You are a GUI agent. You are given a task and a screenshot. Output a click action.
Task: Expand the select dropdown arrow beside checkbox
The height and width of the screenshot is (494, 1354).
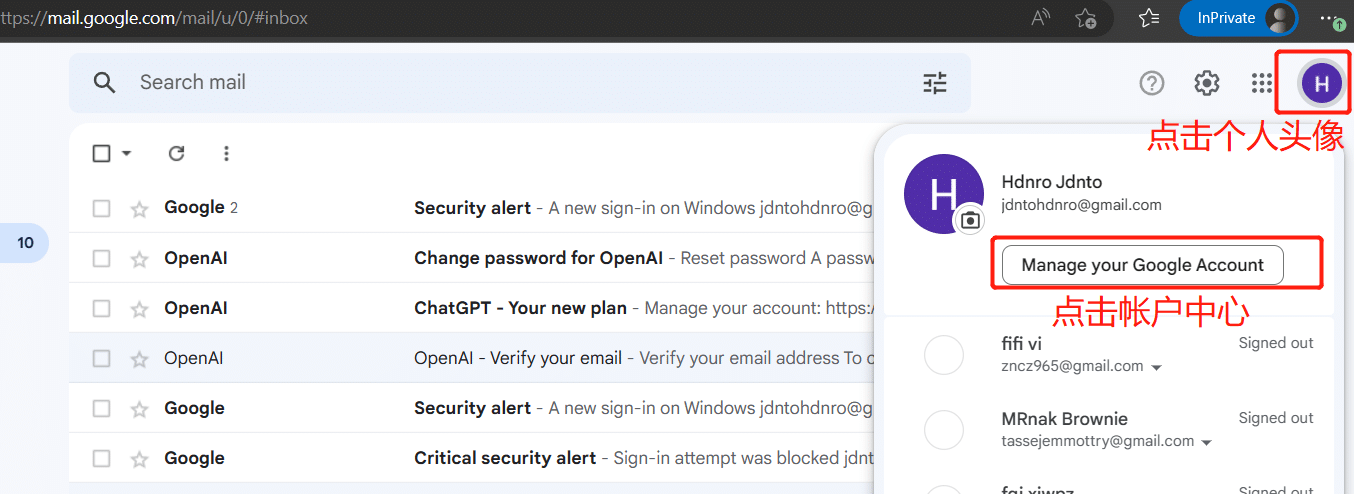126,153
